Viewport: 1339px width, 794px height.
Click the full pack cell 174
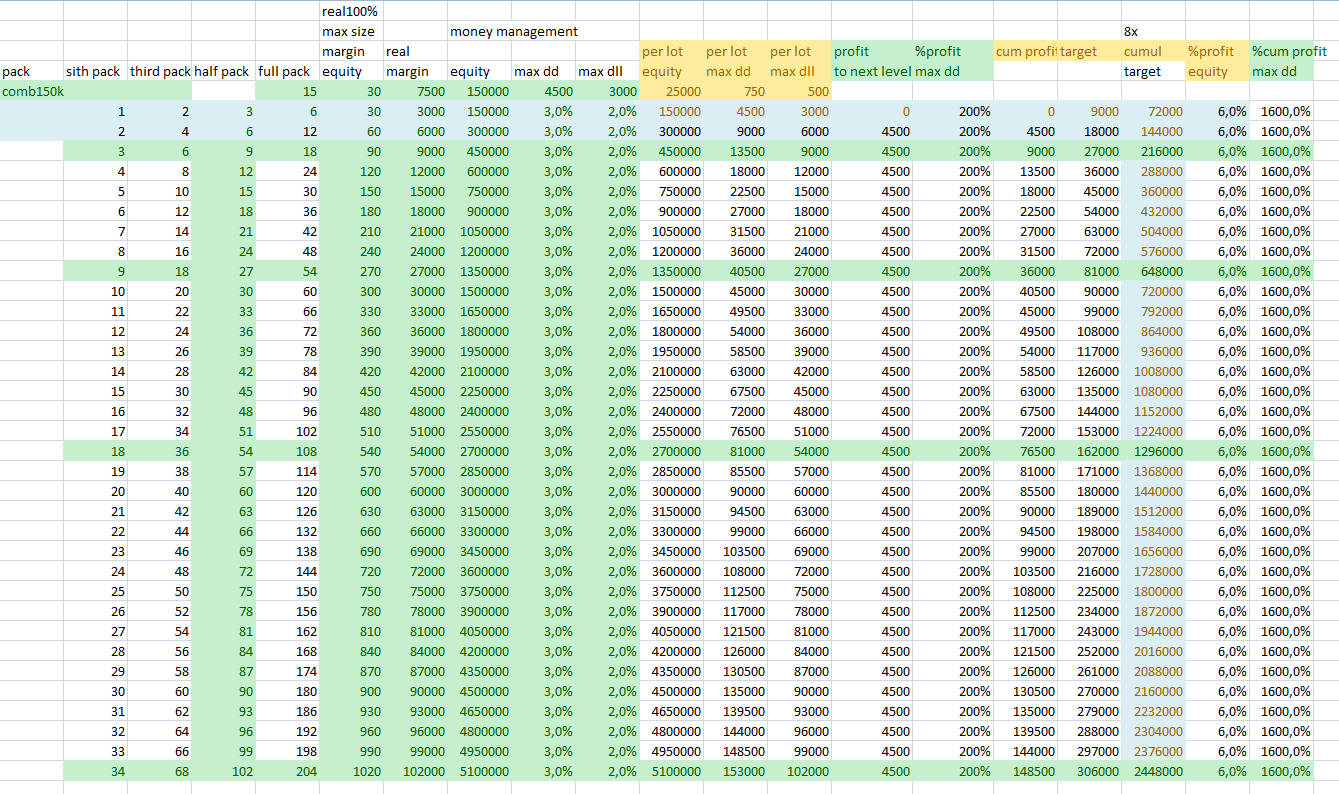coord(288,671)
